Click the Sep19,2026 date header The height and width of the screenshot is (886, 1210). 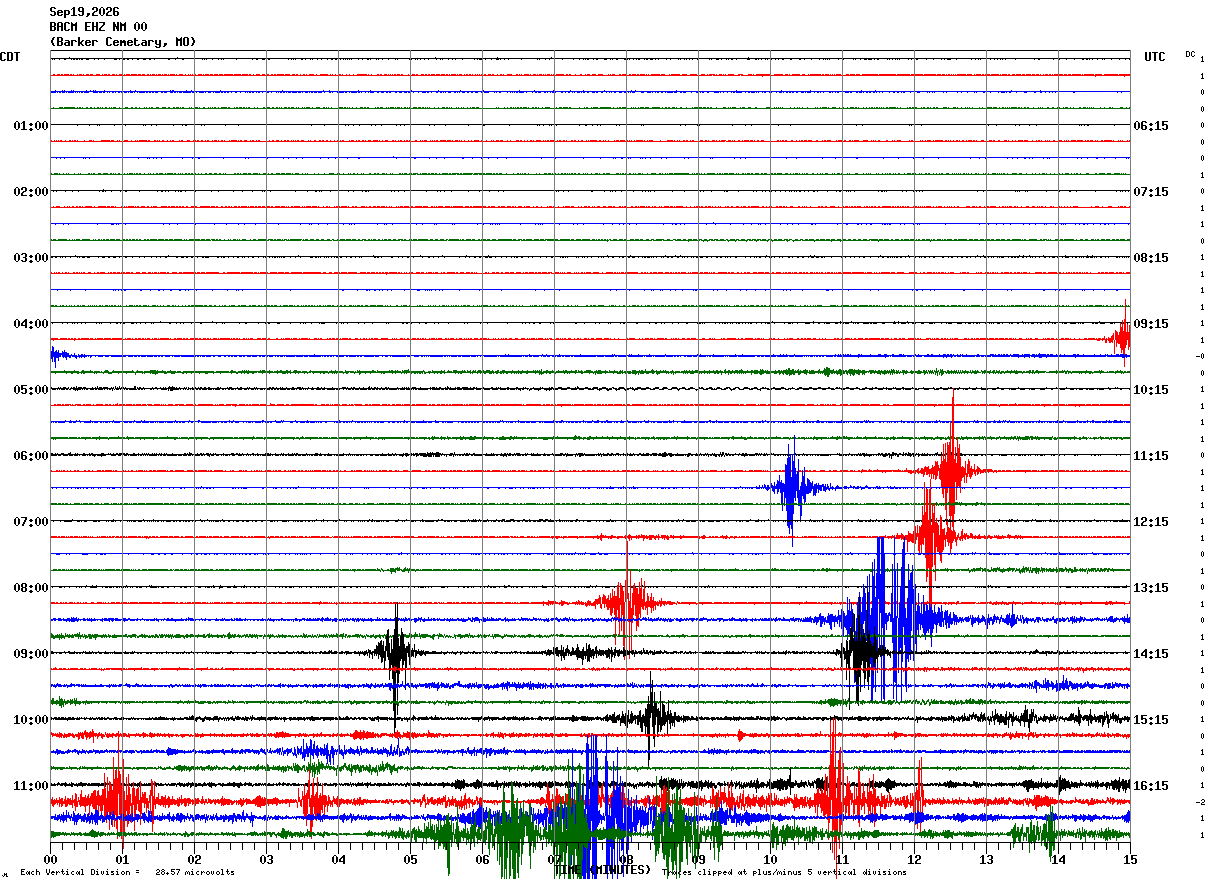click(84, 12)
